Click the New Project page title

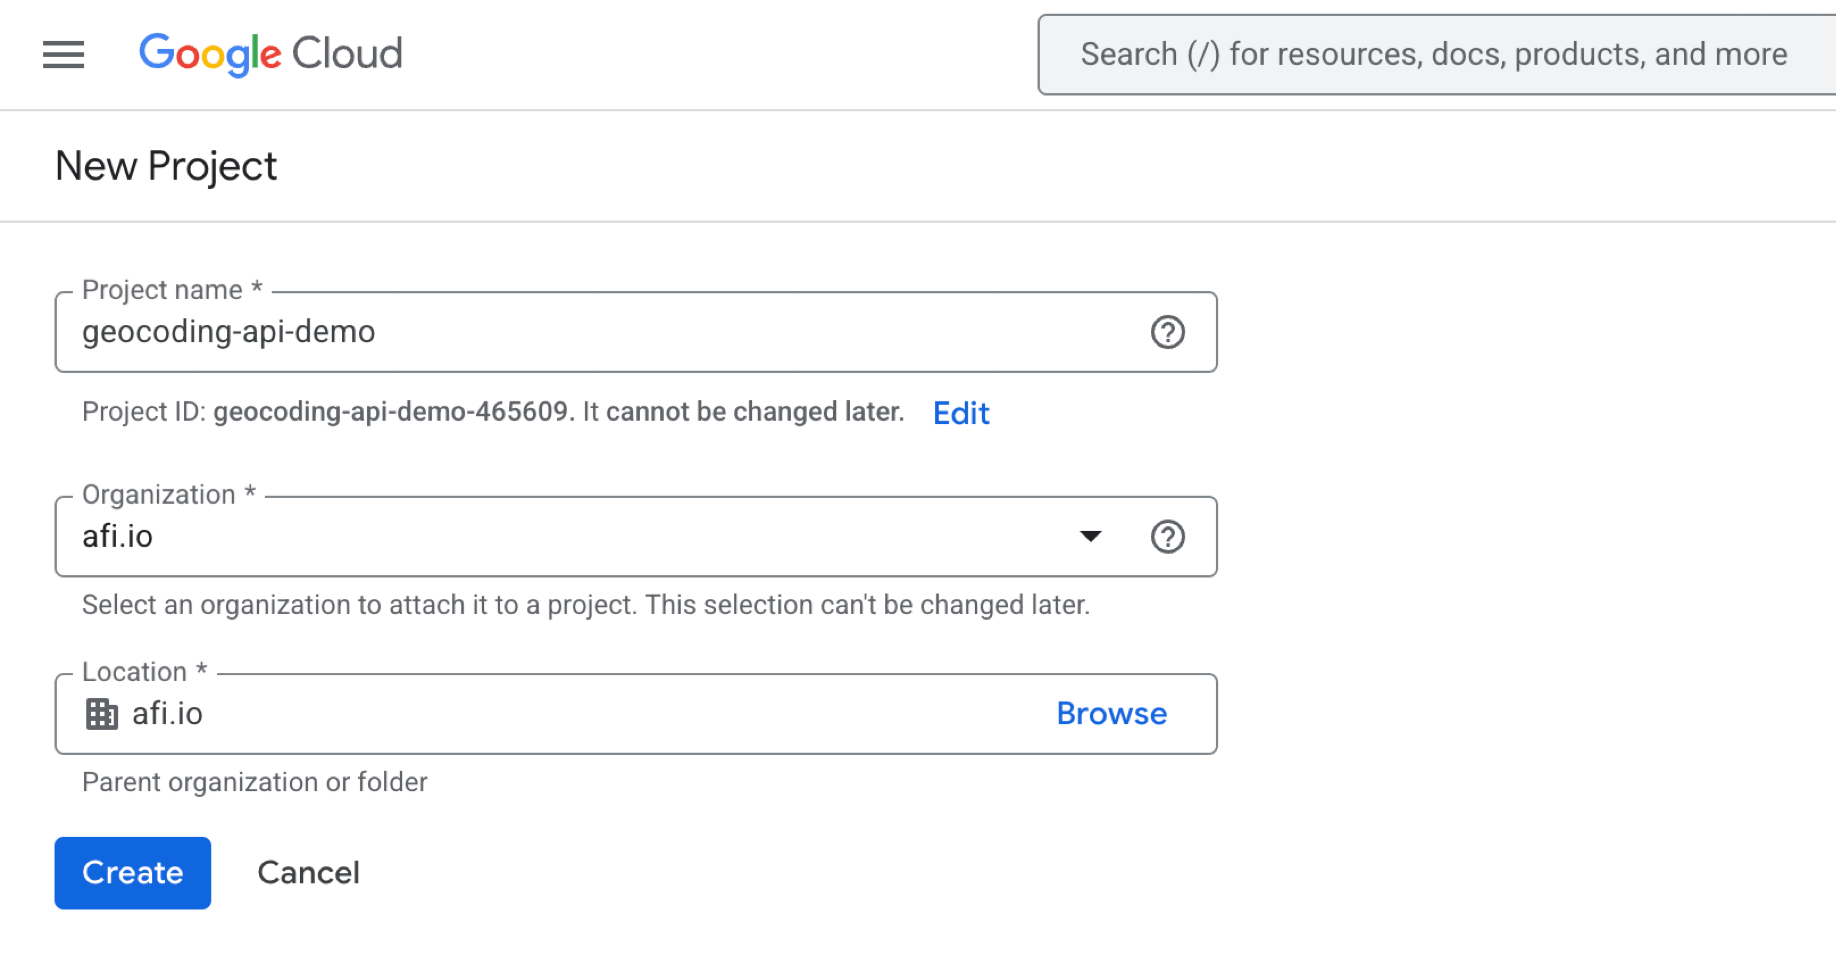pos(166,165)
